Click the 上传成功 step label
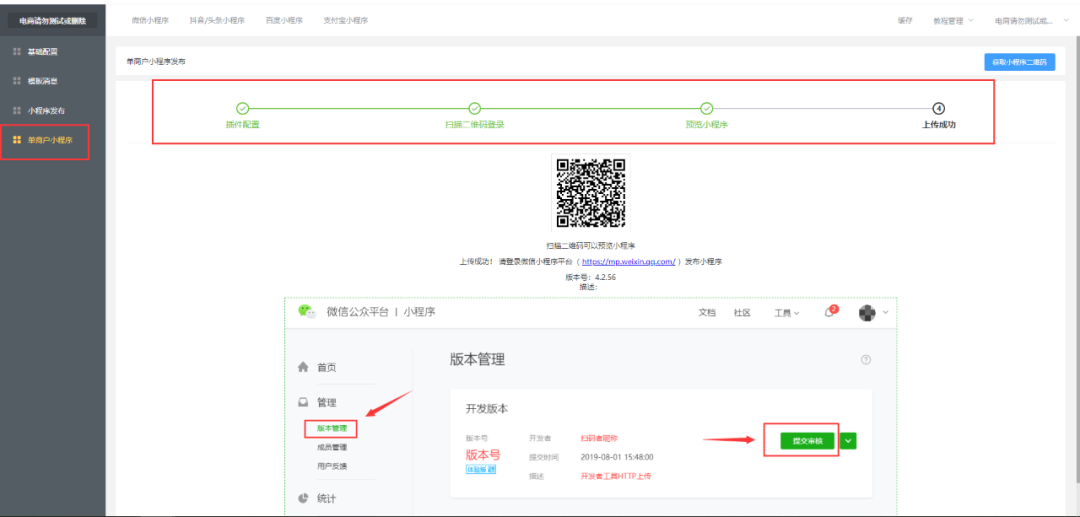1080x517 pixels. [x=939, y=125]
